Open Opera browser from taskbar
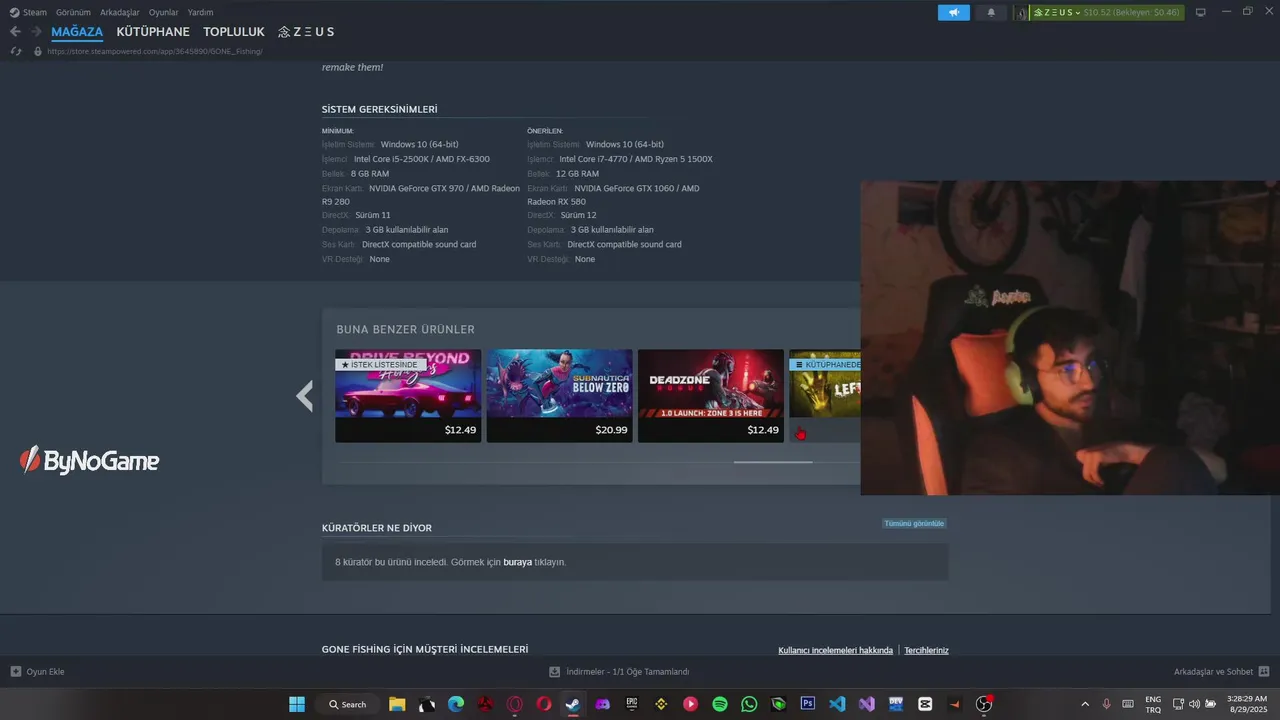The height and width of the screenshot is (720, 1280). point(544,704)
